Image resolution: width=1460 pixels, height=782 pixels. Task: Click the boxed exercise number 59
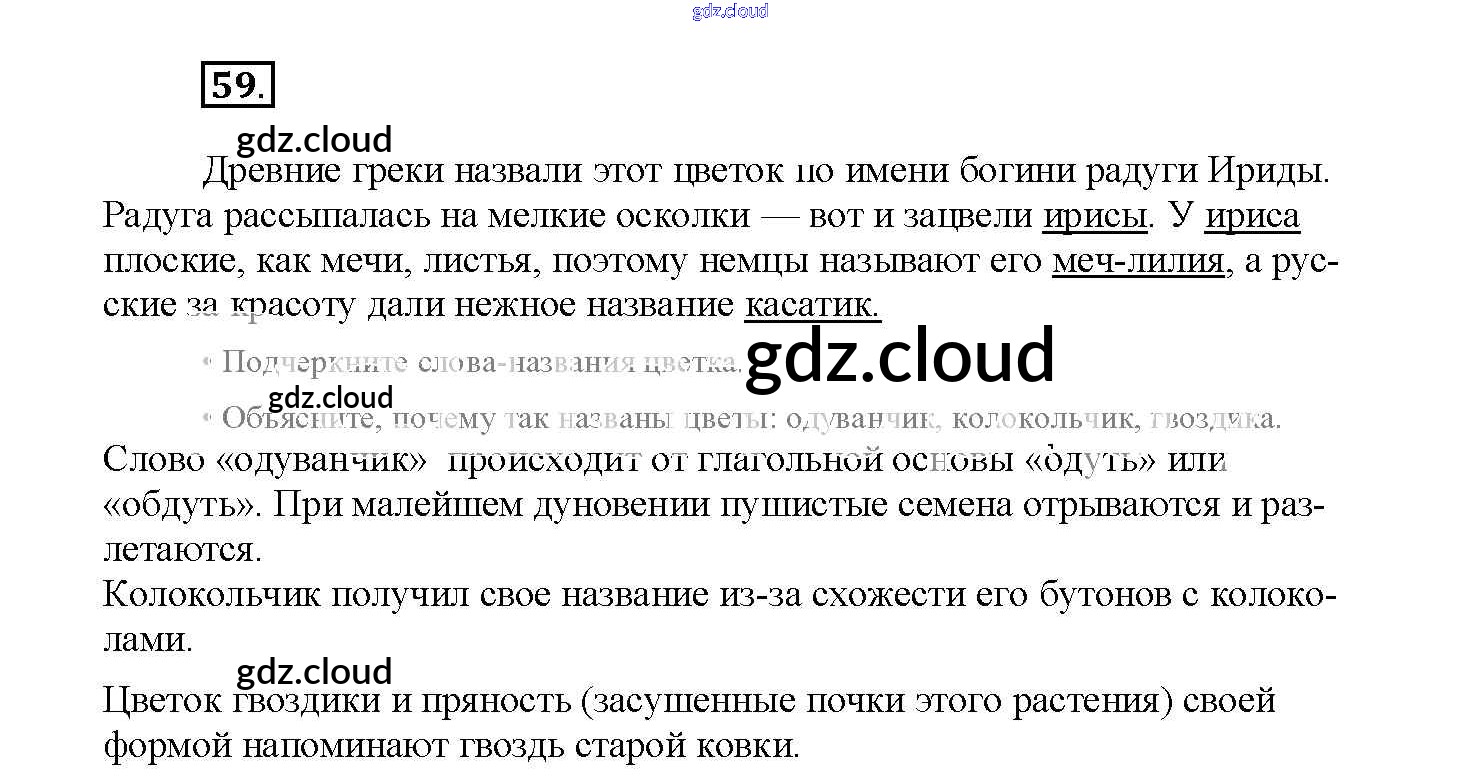237,85
